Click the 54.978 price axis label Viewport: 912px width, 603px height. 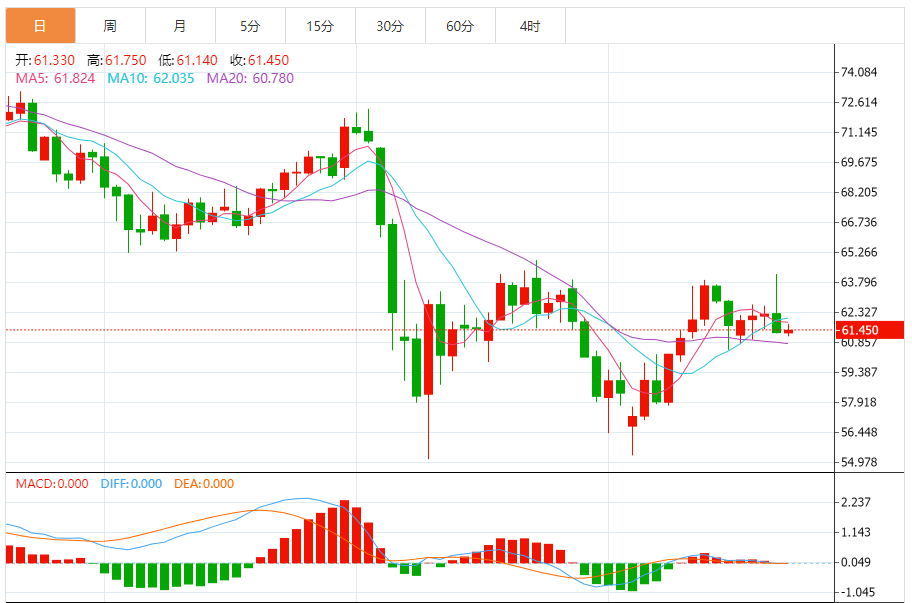click(859, 462)
